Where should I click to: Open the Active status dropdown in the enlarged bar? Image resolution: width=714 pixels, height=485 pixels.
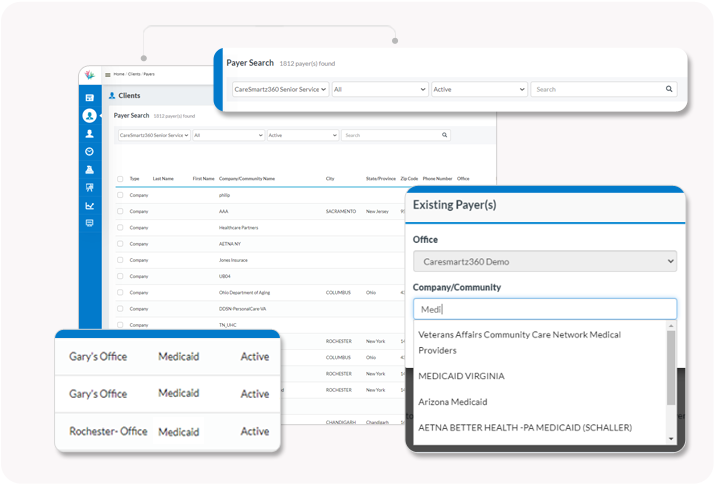click(x=479, y=89)
